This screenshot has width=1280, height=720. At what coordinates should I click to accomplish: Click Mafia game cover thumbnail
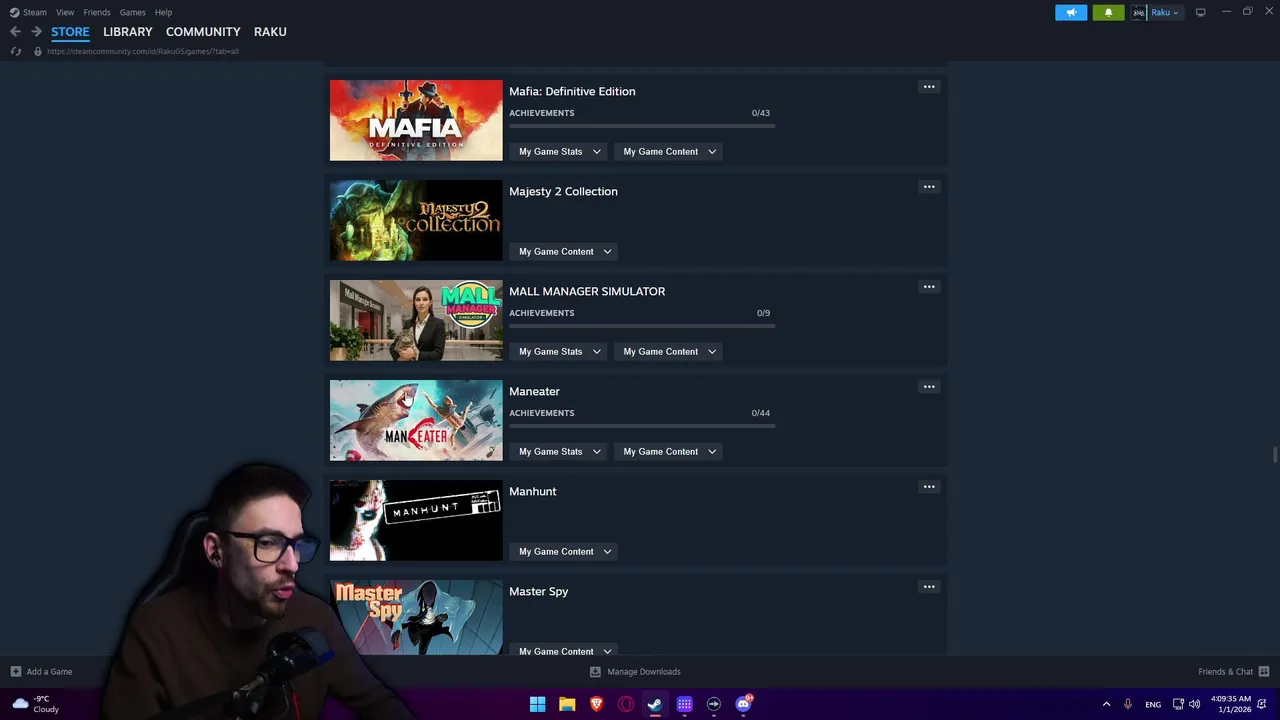click(x=416, y=120)
